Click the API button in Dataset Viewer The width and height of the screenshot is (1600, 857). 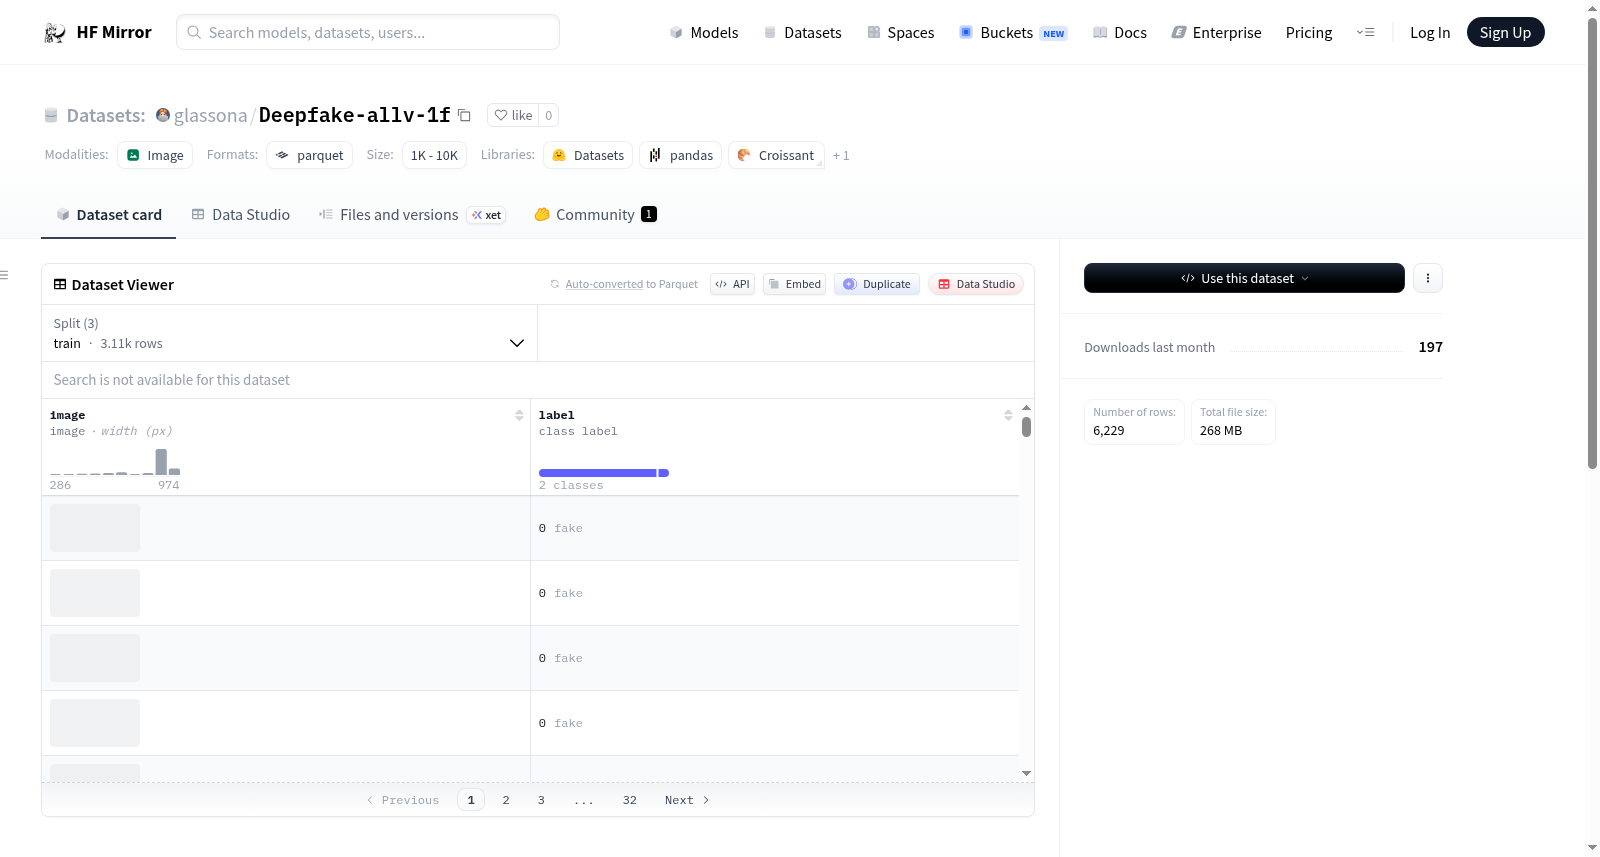732,284
